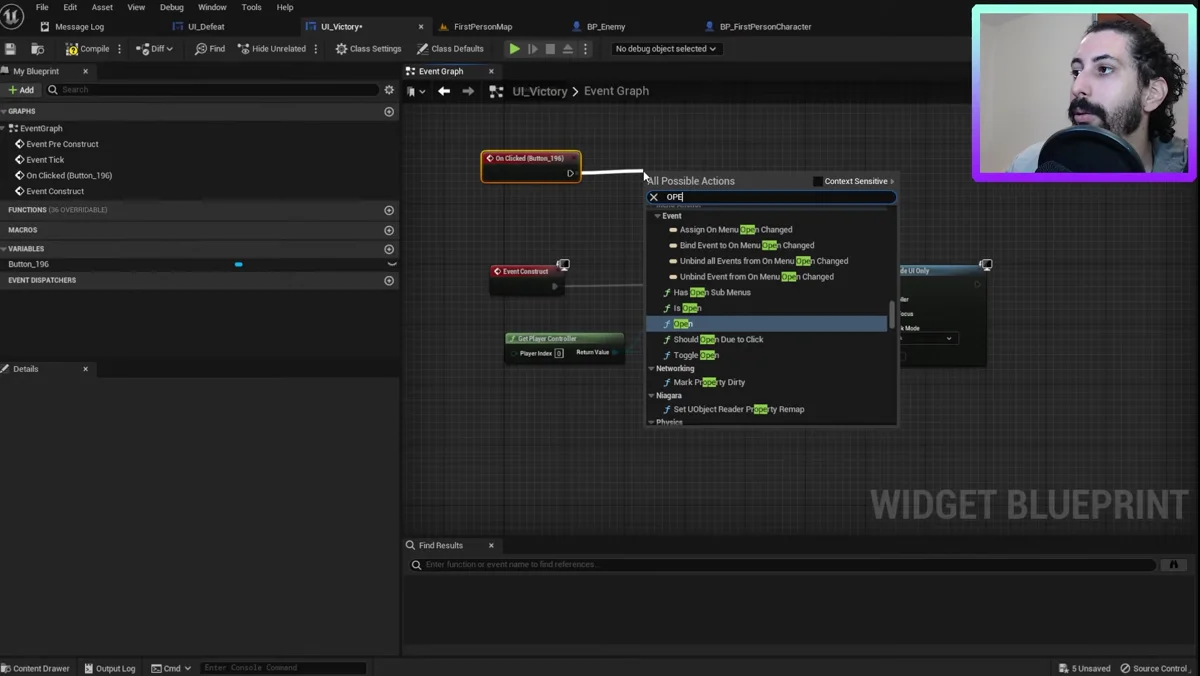This screenshot has height=676, width=1200.
Task: Open Compile options three-dot menu
Action: tap(120, 48)
